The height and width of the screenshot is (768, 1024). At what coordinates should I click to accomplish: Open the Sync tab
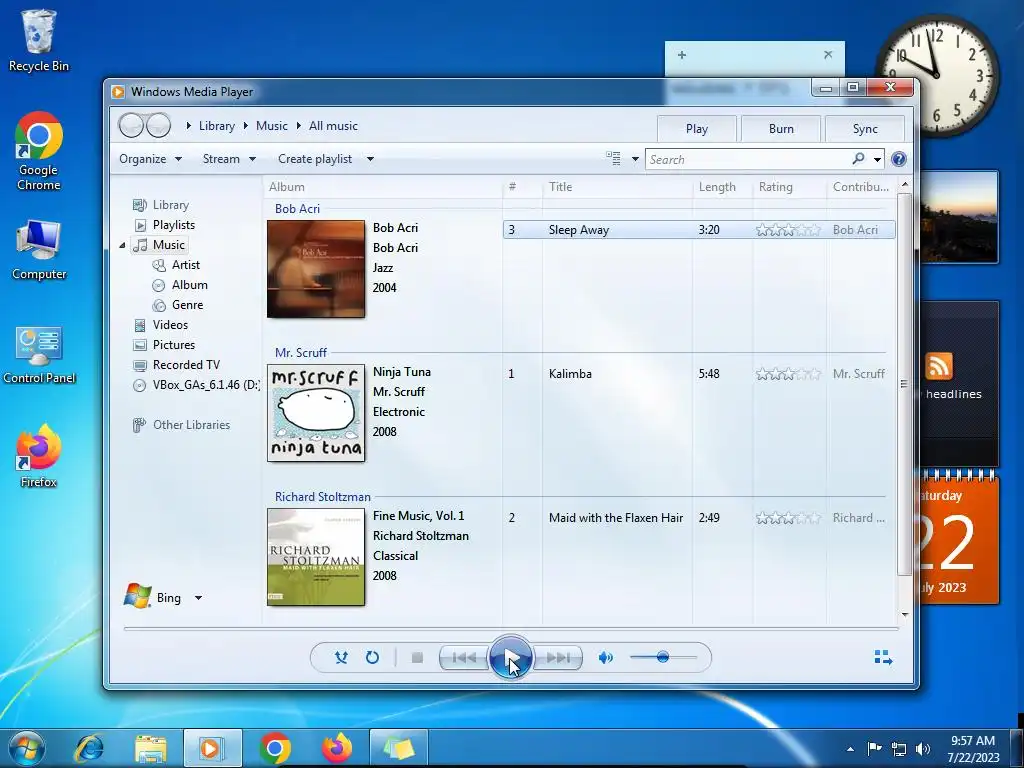pos(865,129)
